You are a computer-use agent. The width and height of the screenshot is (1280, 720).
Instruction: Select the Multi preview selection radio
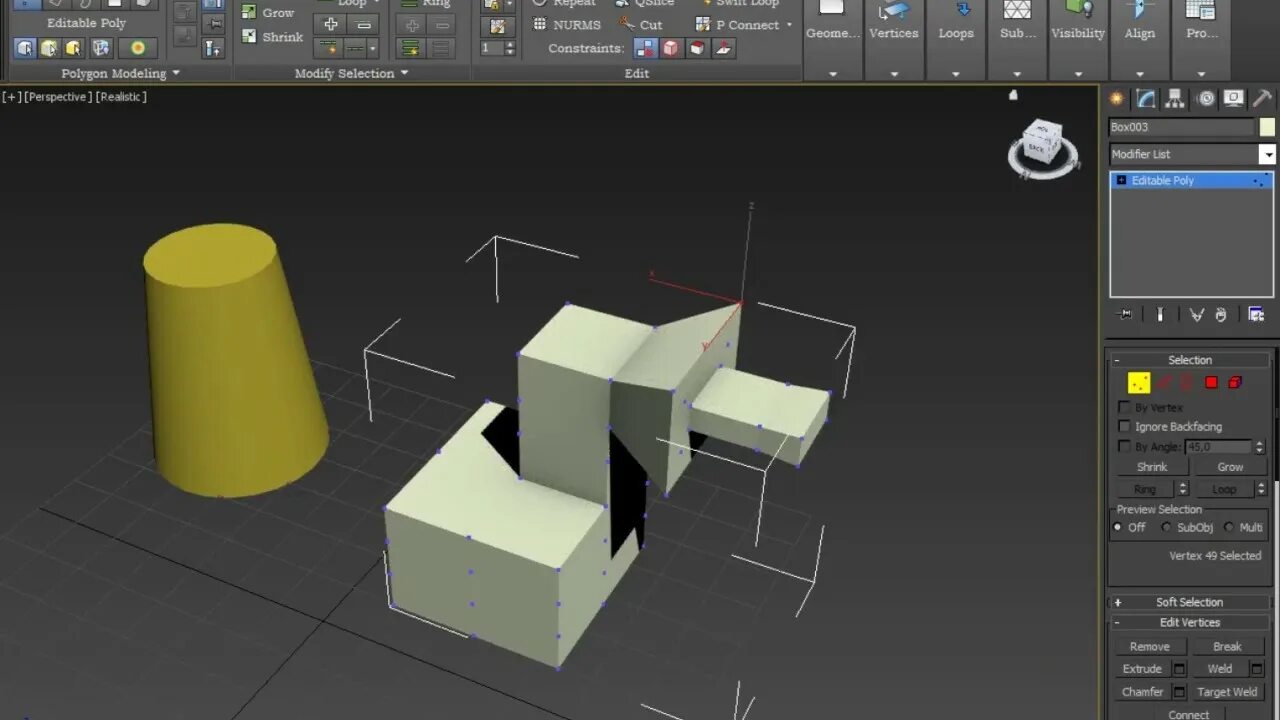click(x=1229, y=527)
